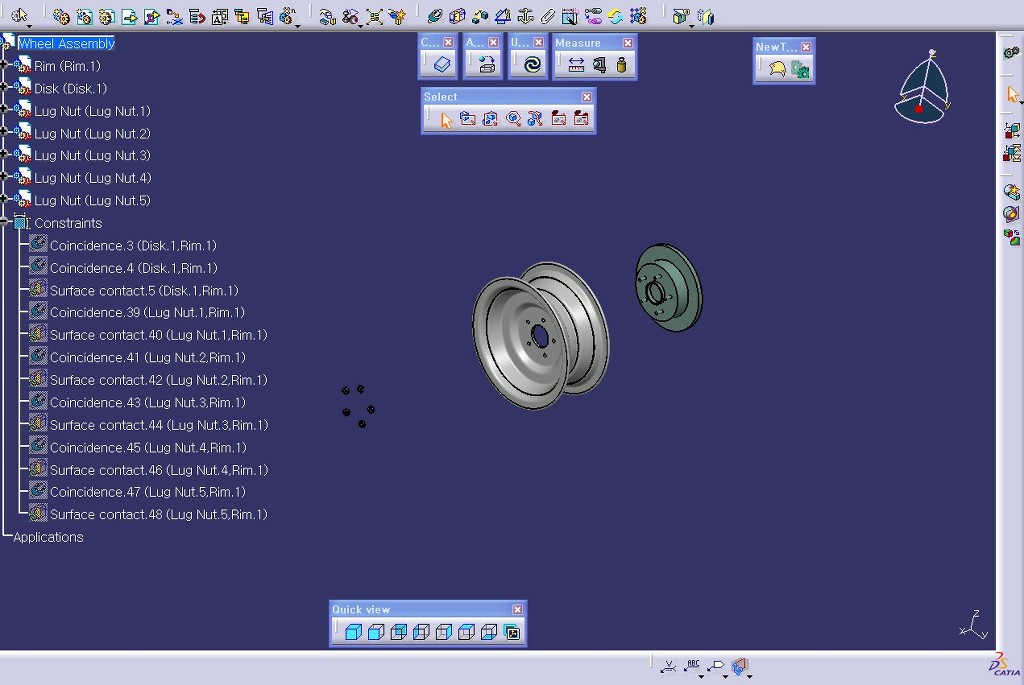Screen dimensions: 1024x685
Task: Click the spiral Update icon in floating toolbar
Action: (x=532, y=65)
